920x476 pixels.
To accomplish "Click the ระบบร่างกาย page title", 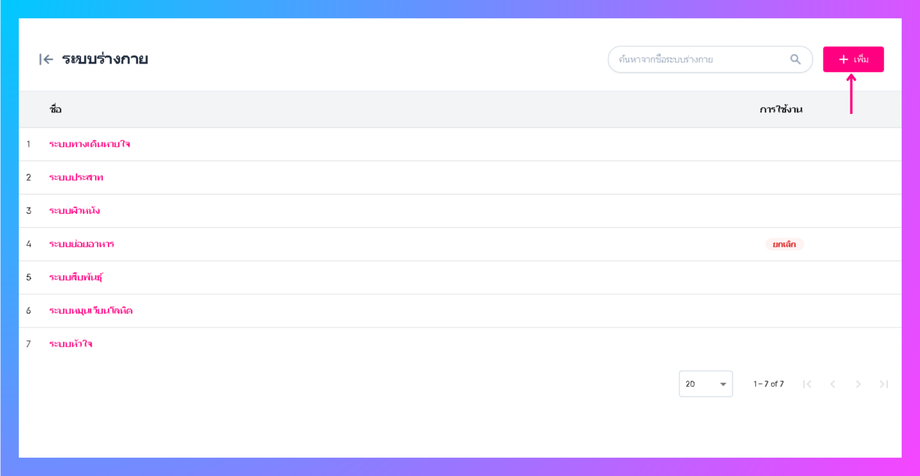I will [x=105, y=60].
